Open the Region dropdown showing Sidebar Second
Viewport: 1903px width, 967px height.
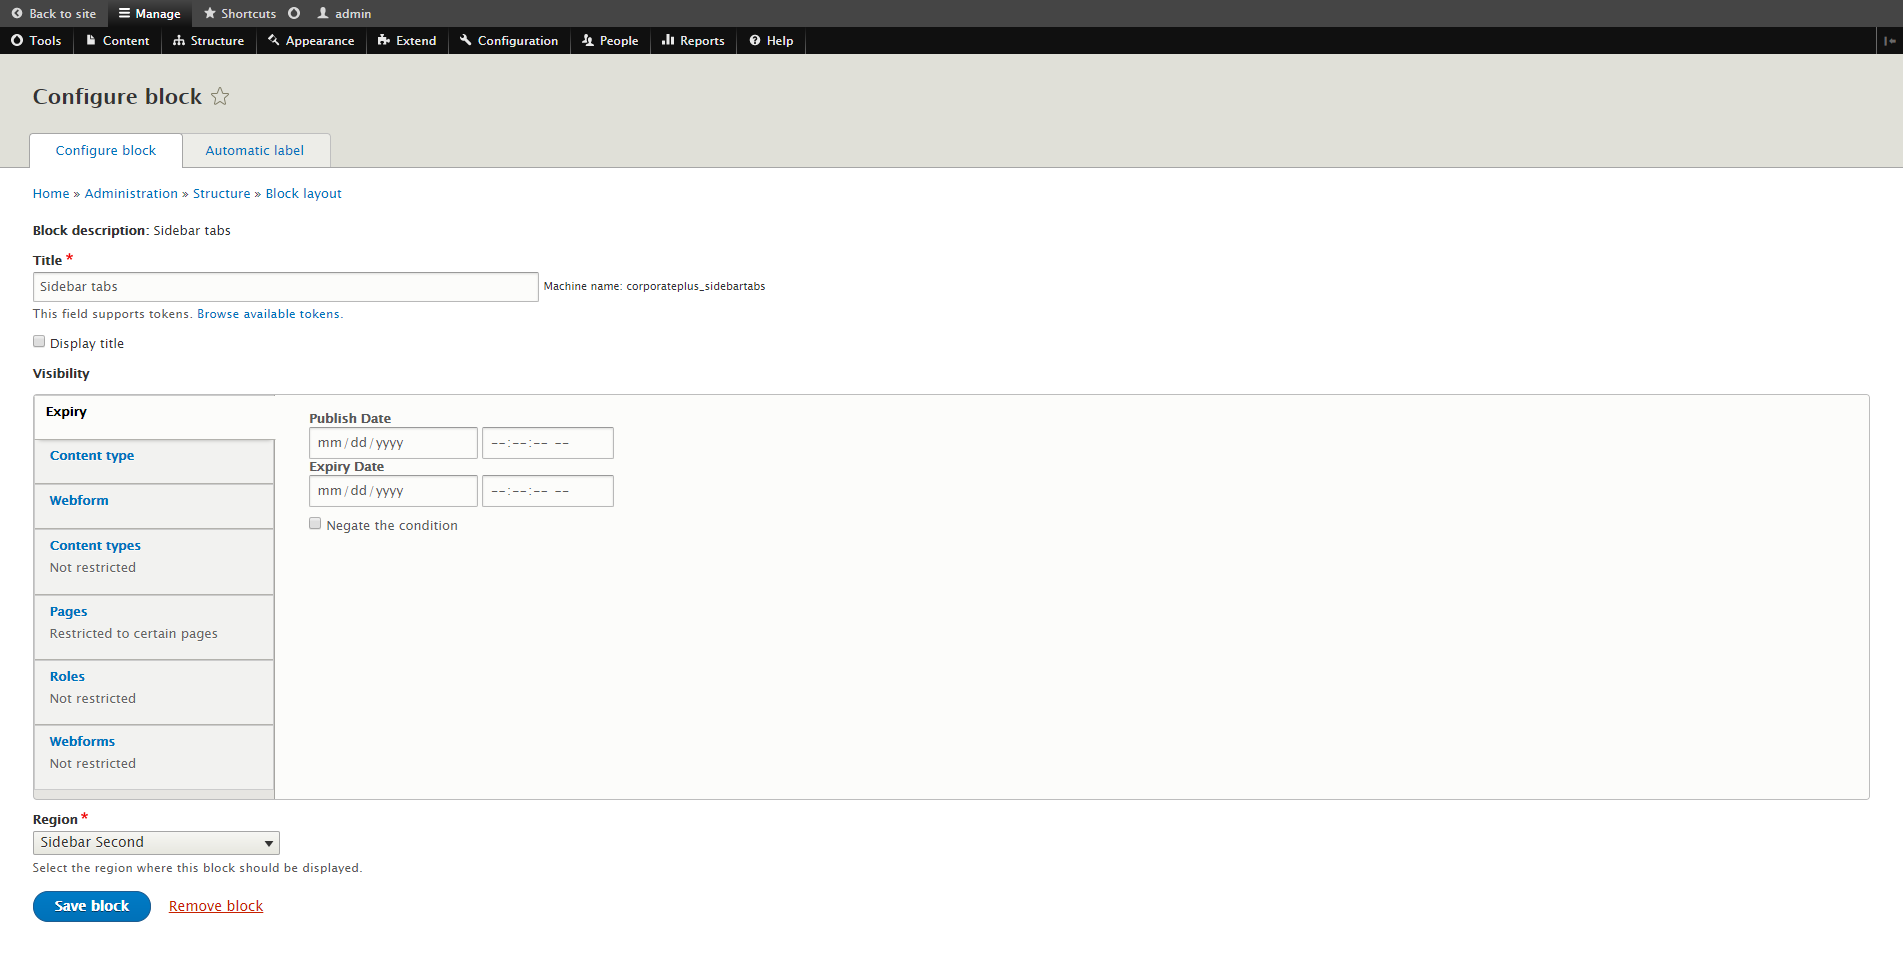pyautogui.click(x=156, y=843)
